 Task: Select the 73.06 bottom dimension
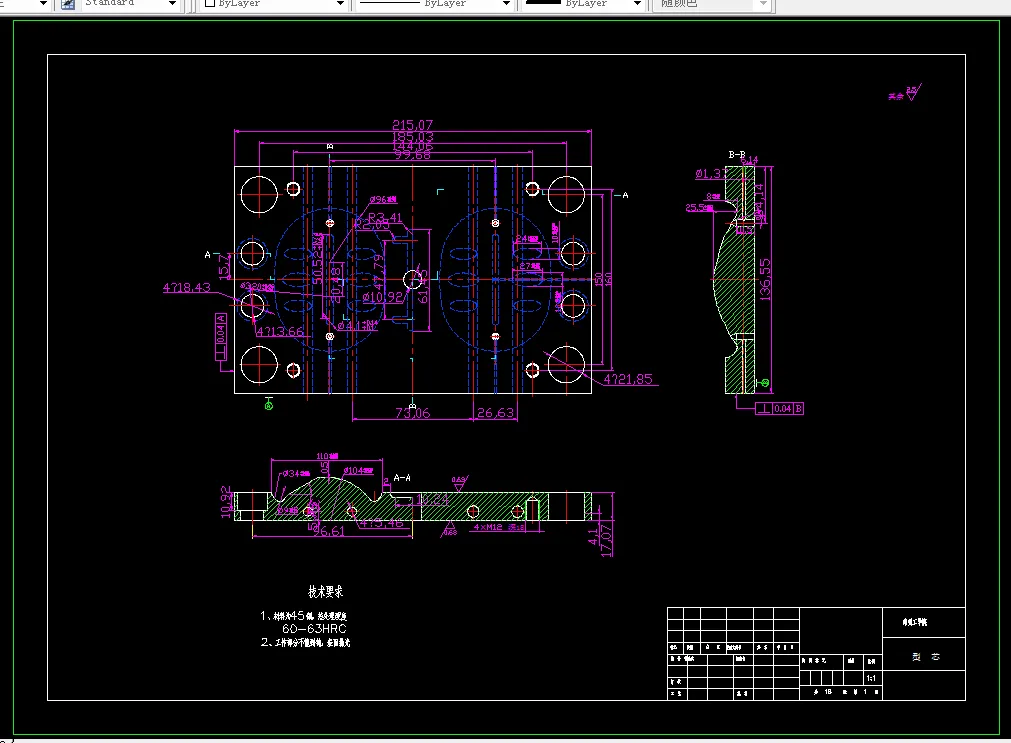pos(413,413)
